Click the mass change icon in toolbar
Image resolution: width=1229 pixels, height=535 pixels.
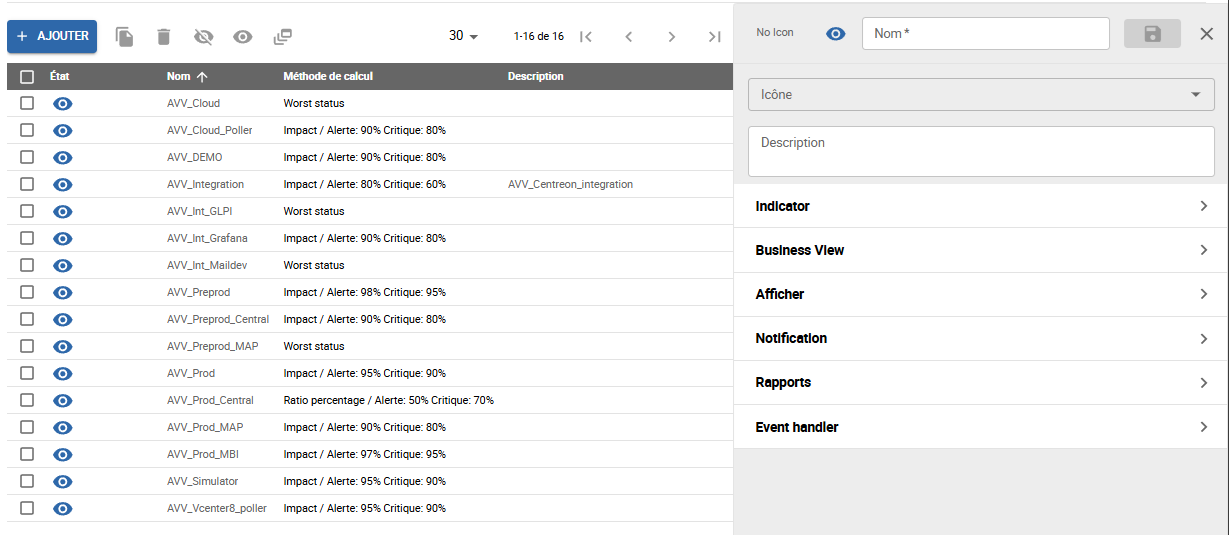coord(282,36)
